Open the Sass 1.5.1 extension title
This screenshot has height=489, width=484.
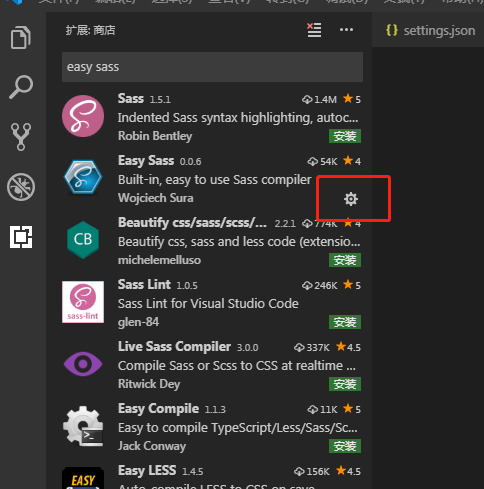coord(131,99)
